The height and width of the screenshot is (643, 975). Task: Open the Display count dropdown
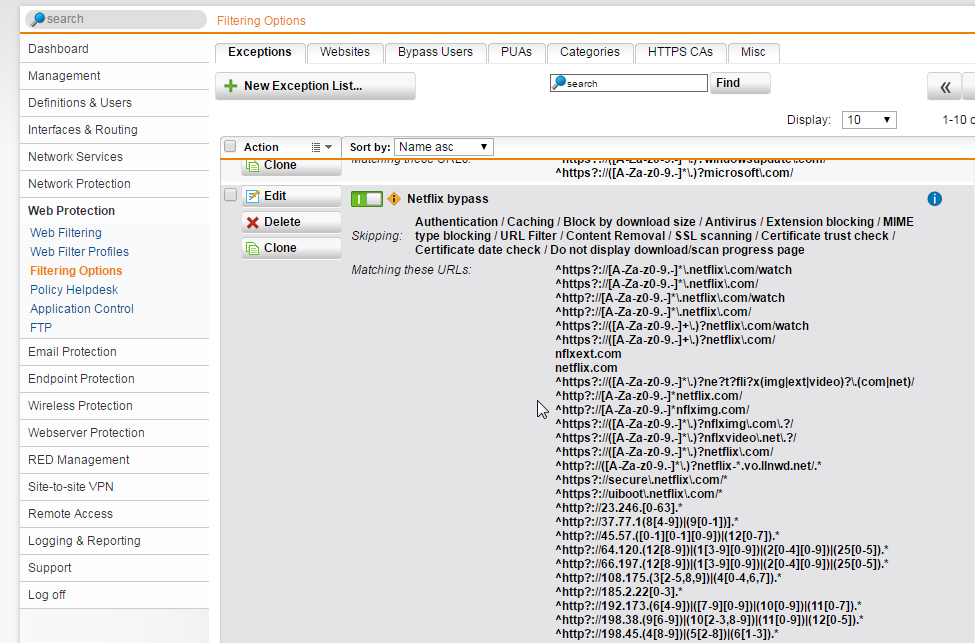point(869,120)
